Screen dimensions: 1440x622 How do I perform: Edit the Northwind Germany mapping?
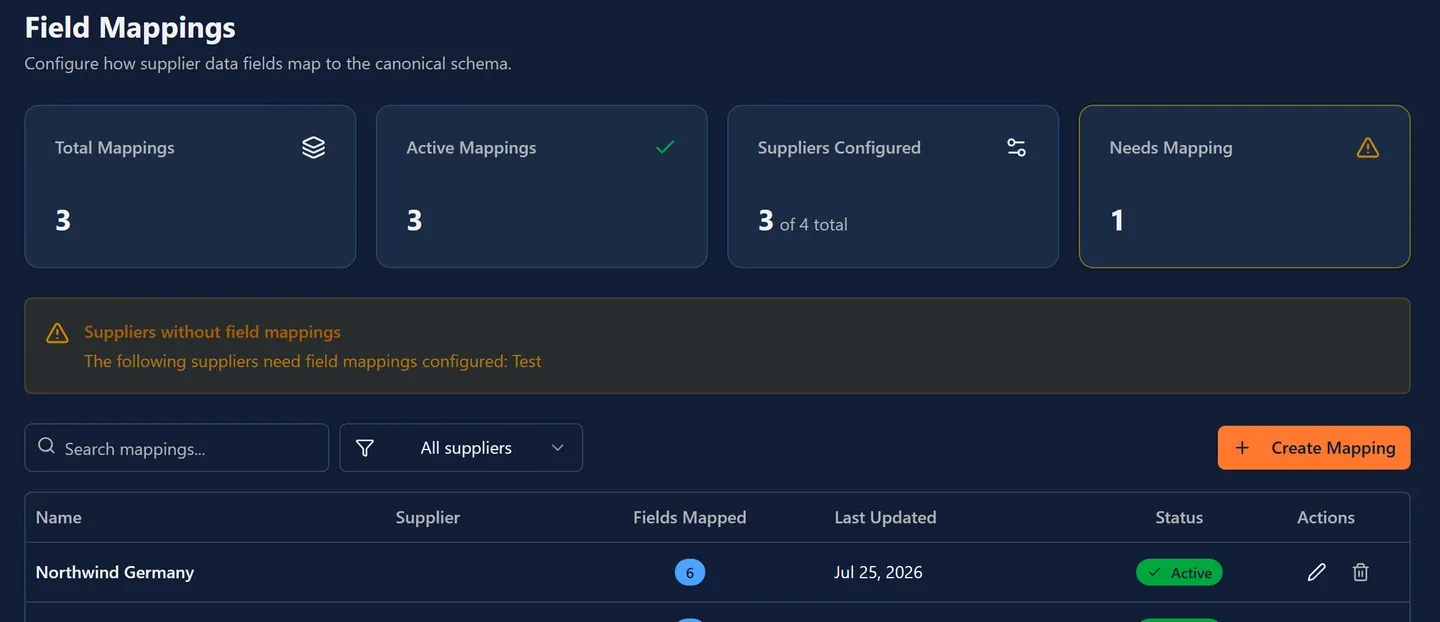click(x=1317, y=572)
